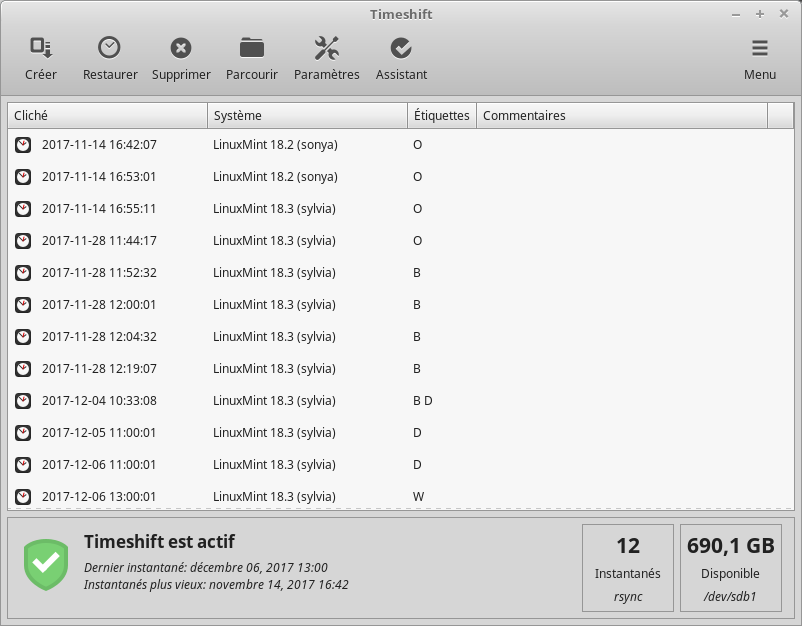Select clock icon of snapshot 2017-11-28 12:04:32
Image resolution: width=802 pixels, height=626 pixels.
pos(23,337)
